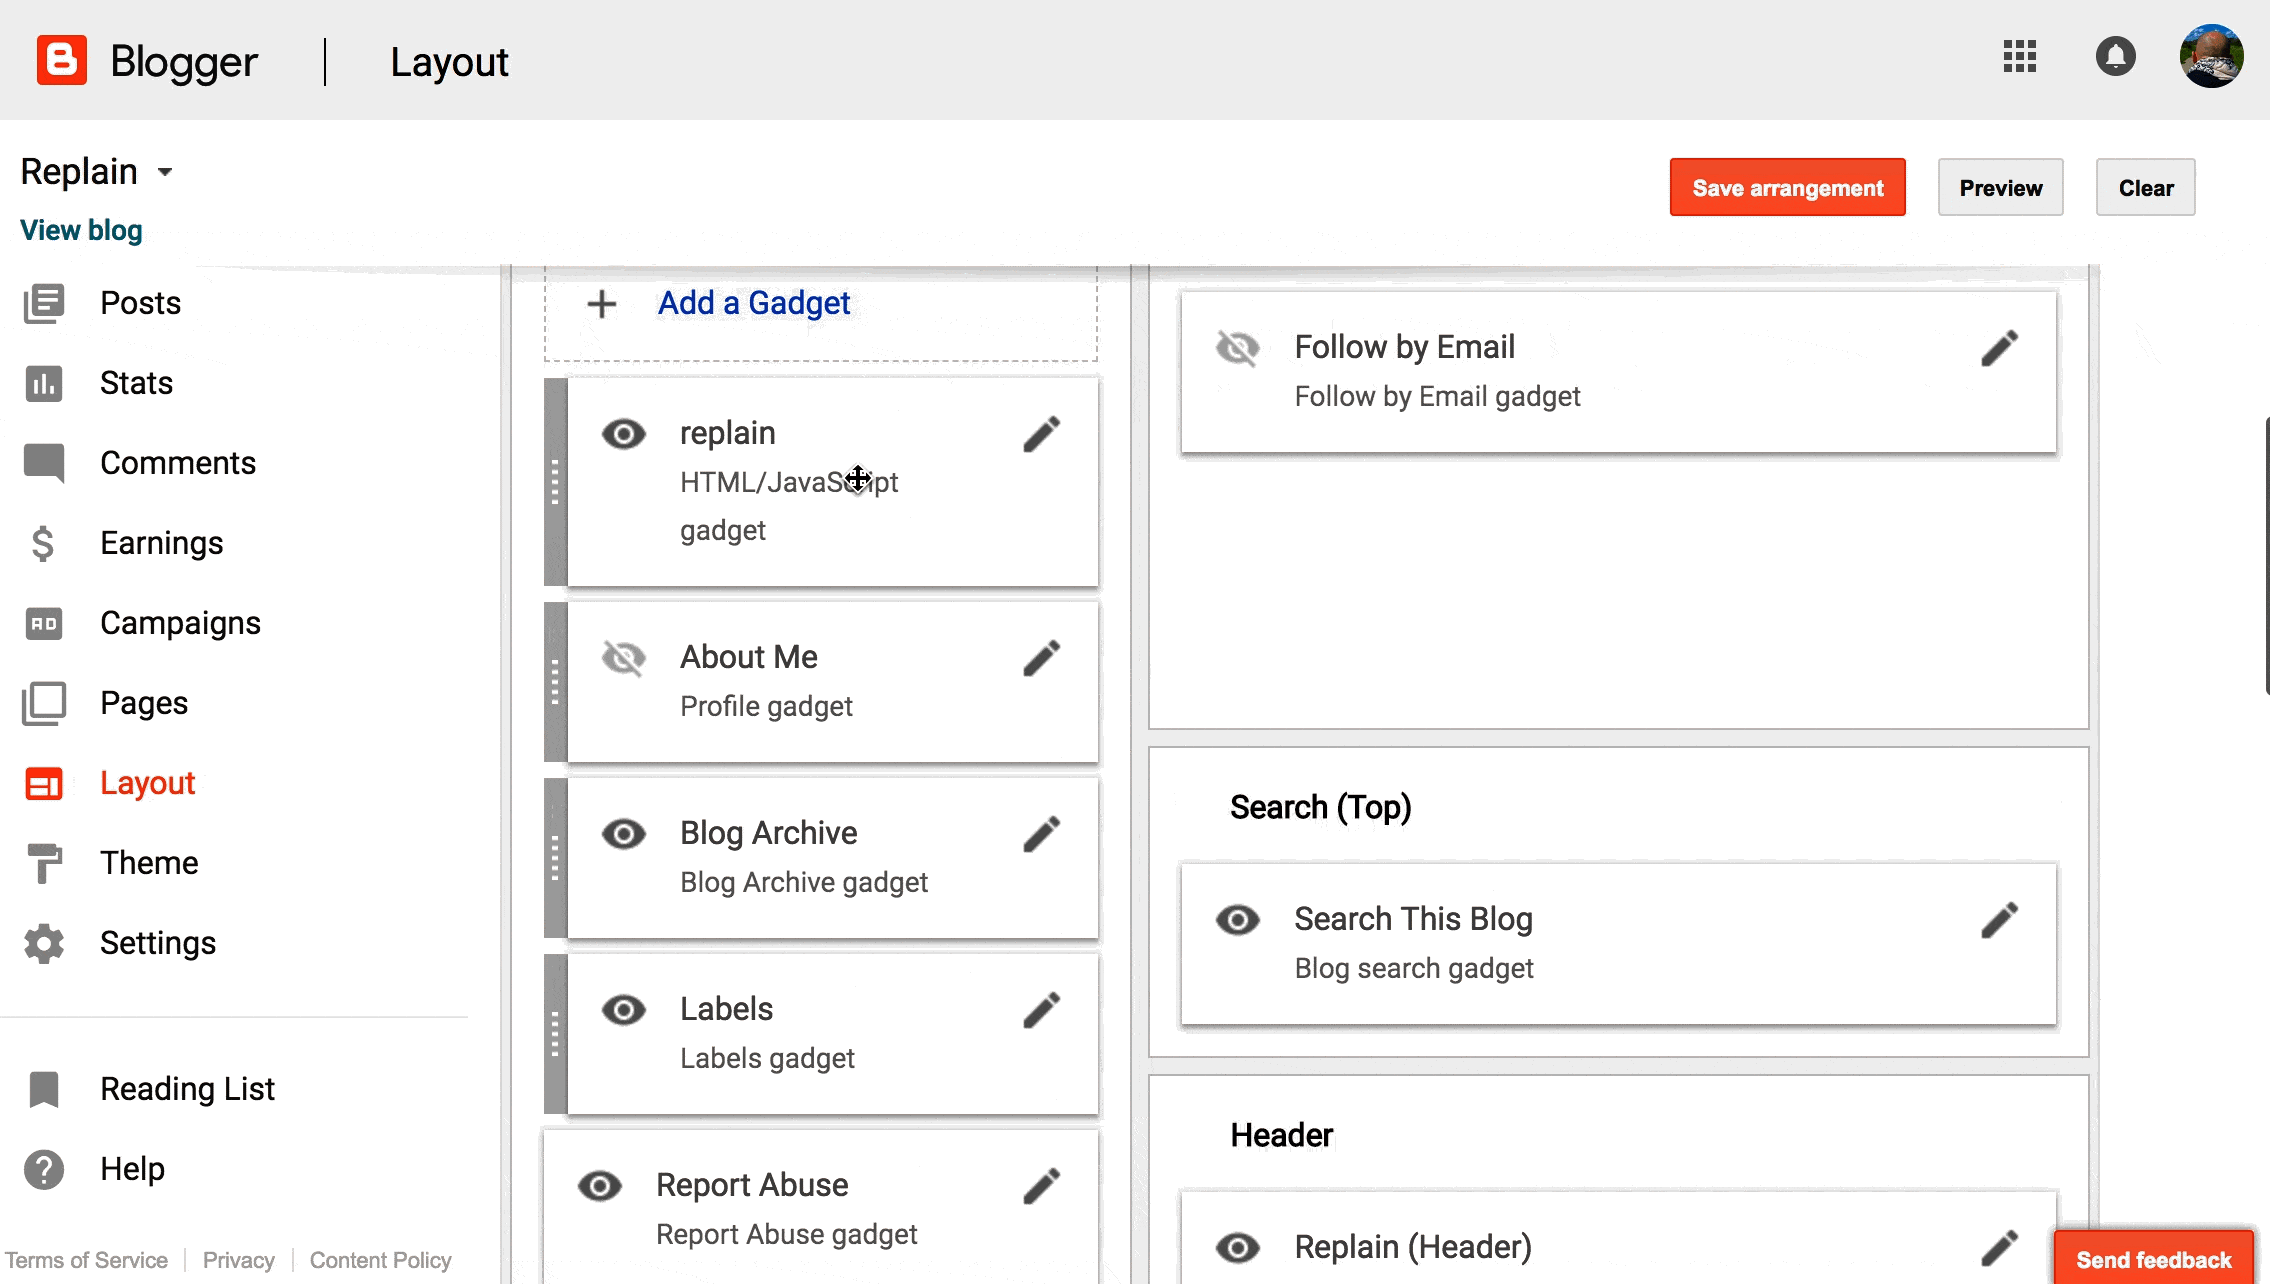Screen dimensions: 2270x1284
Task: Open Google apps grid icon
Action: [2019, 57]
